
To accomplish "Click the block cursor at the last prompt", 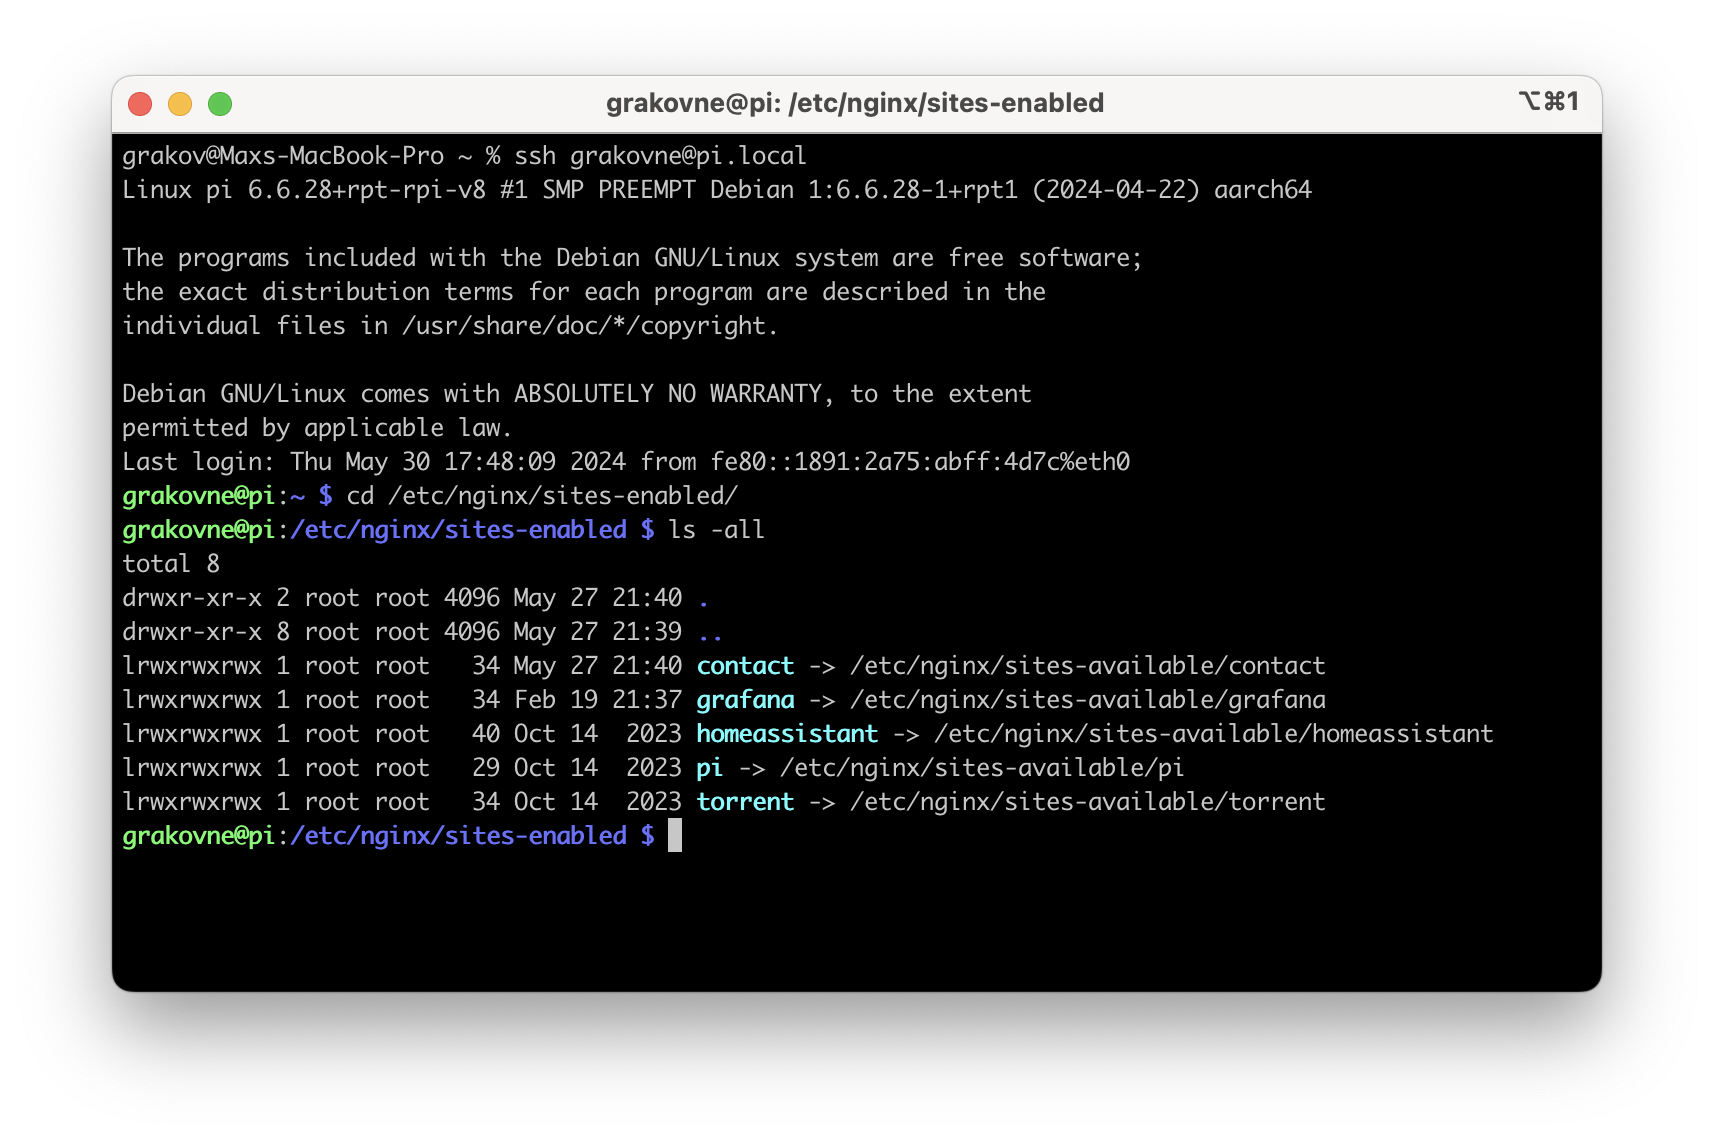I will pyautogui.click(x=675, y=835).
